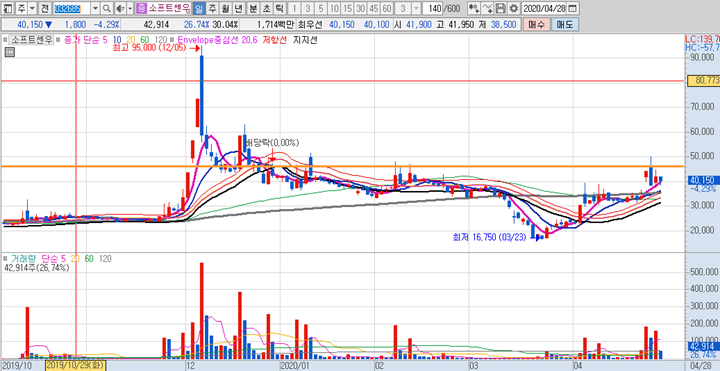Switch to 분 minute chart period
The image size is (720, 371).
pos(254,8)
